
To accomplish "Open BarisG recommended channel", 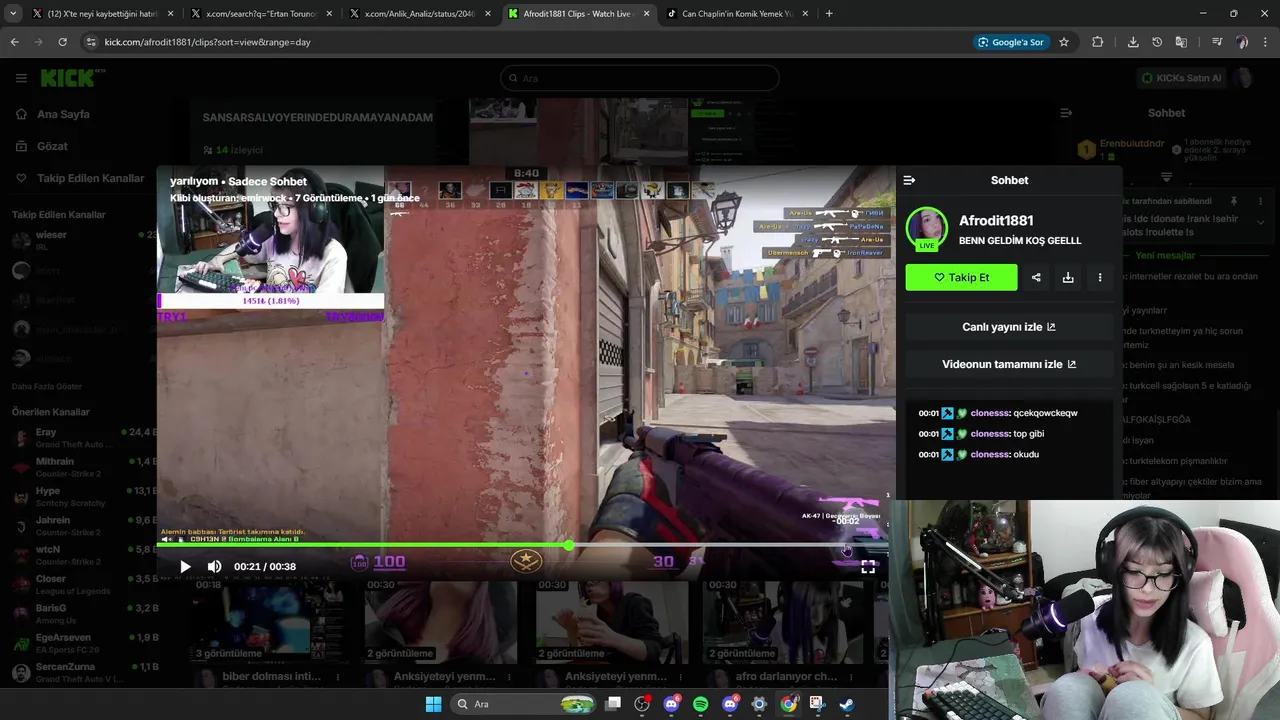I will click(x=80, y=613).
